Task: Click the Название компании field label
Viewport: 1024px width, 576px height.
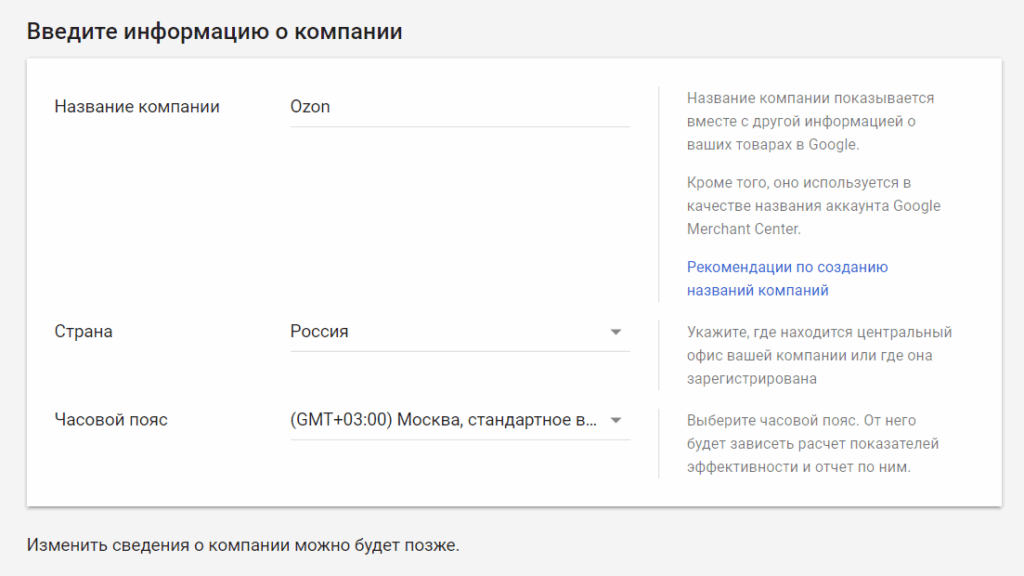Action: (137, 107)
